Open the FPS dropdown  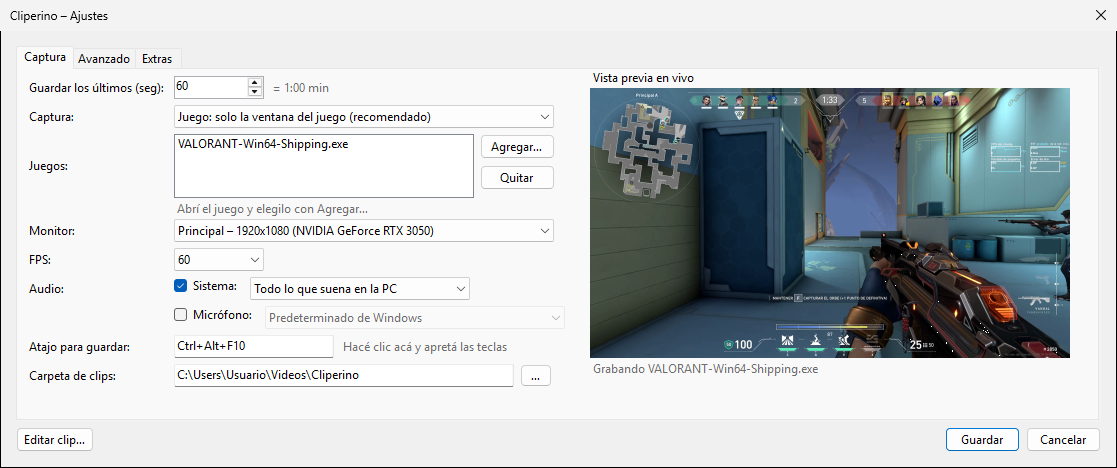(x=219, y=259)
